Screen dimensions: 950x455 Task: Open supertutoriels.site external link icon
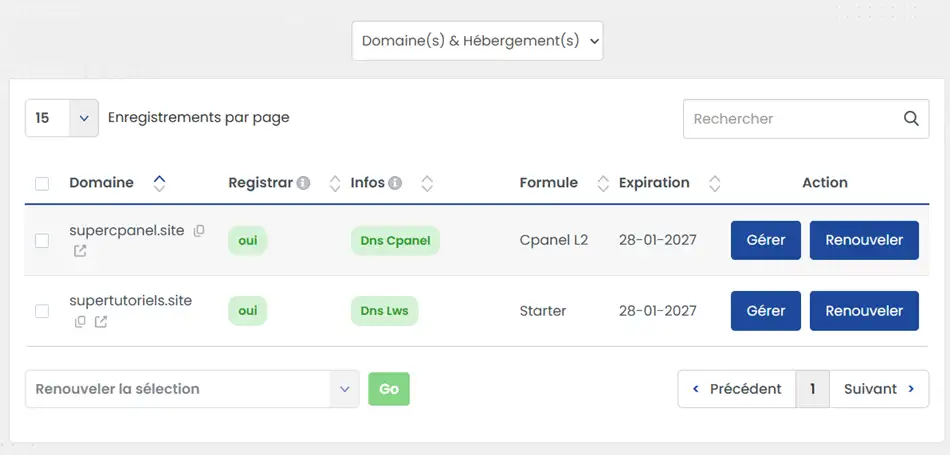(x=101, y=322)
